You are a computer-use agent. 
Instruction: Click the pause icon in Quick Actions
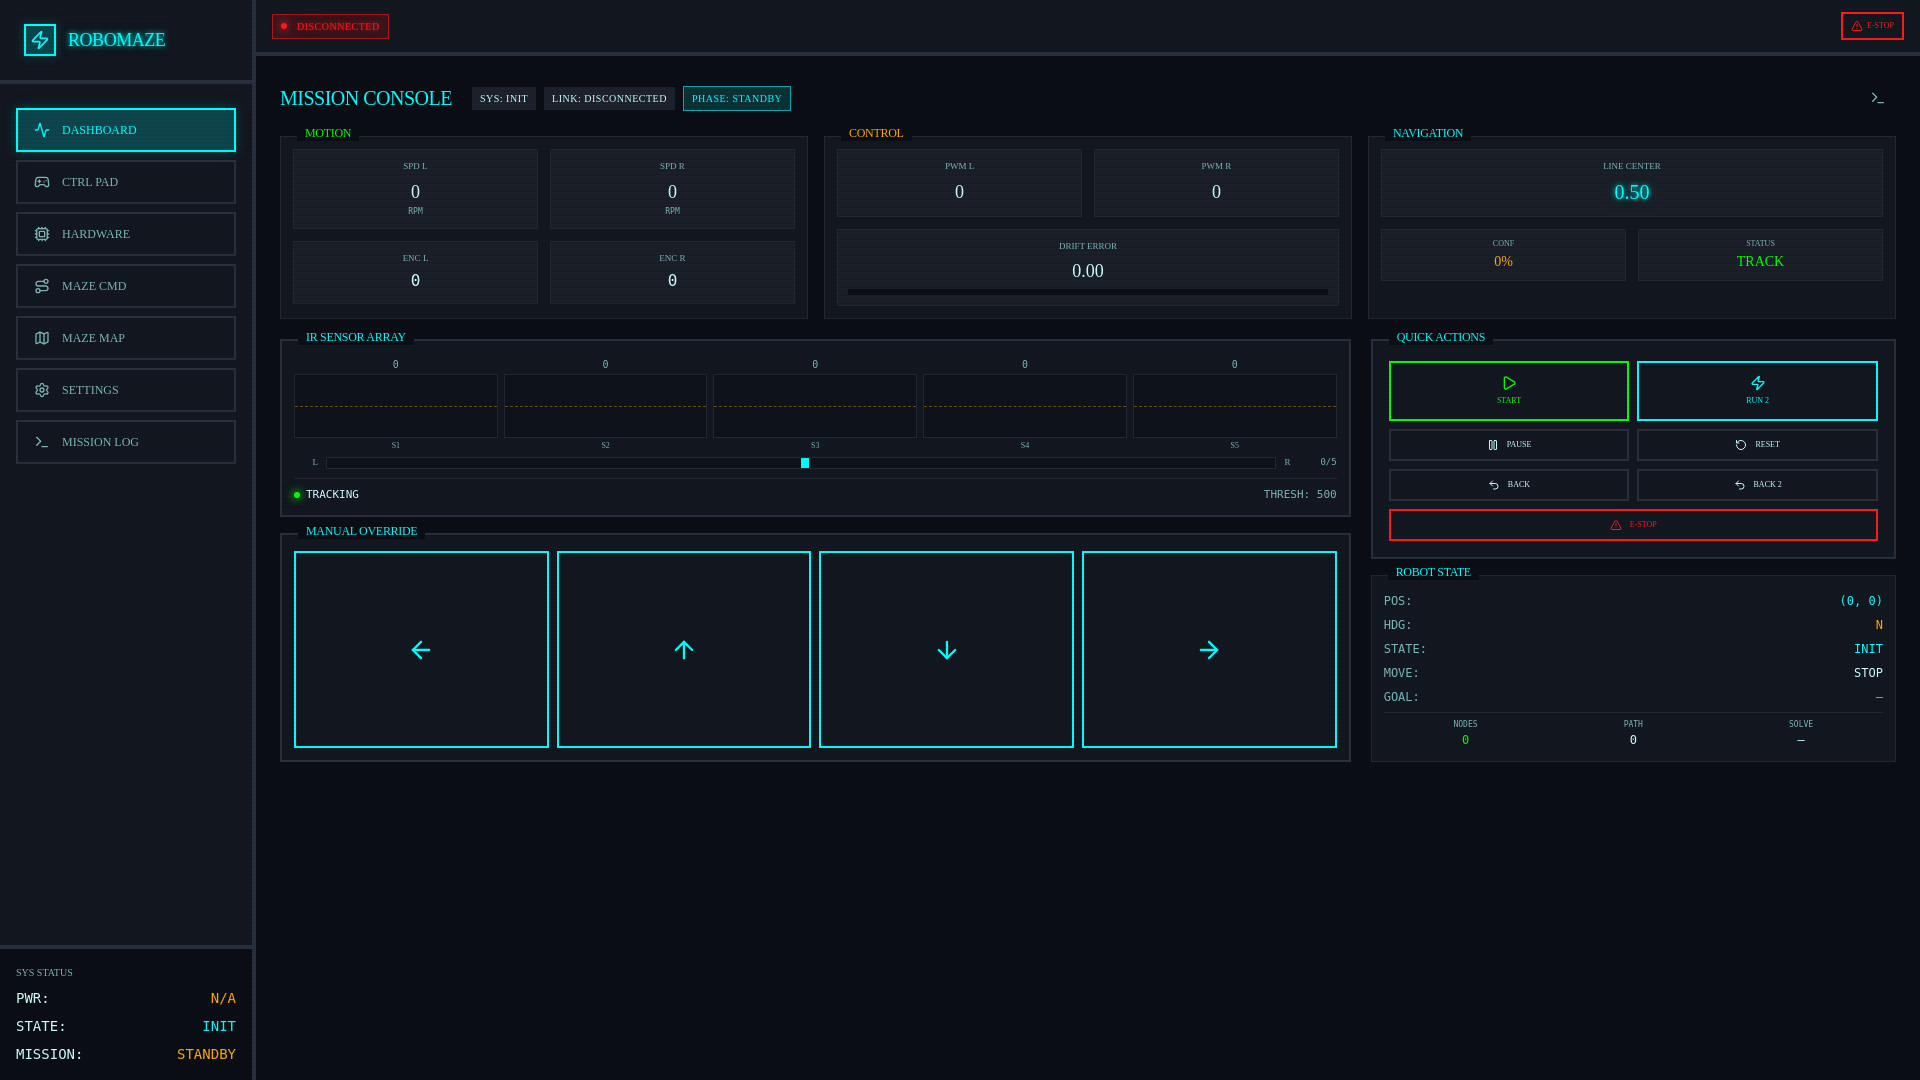pos(1493,445)
